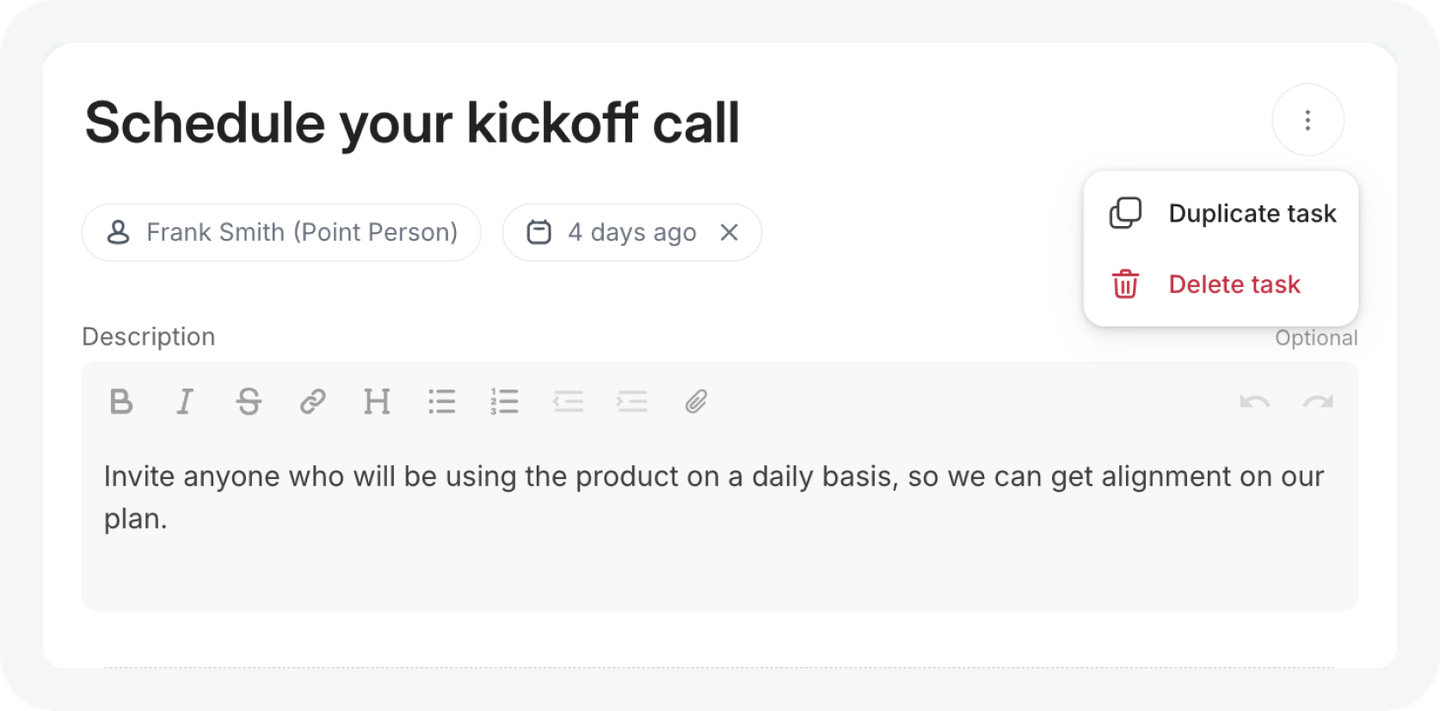Select Duplicate task from the menu
The image size is (1440, 711).
click(1221, 213)
